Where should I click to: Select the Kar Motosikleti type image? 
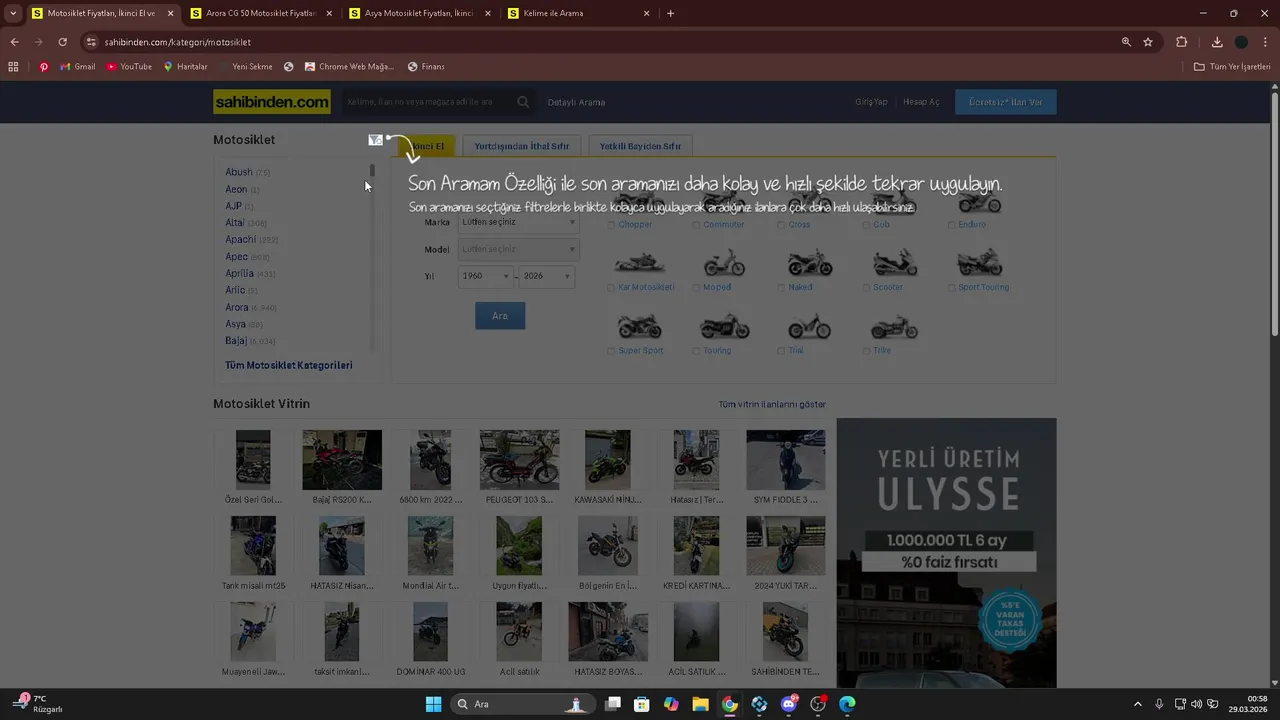[640, 262]
